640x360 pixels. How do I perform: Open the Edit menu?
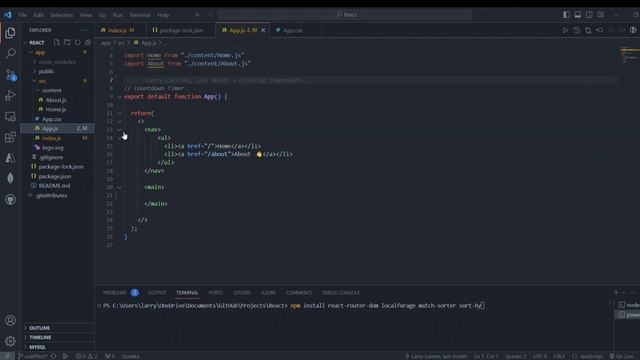[38, 15]
